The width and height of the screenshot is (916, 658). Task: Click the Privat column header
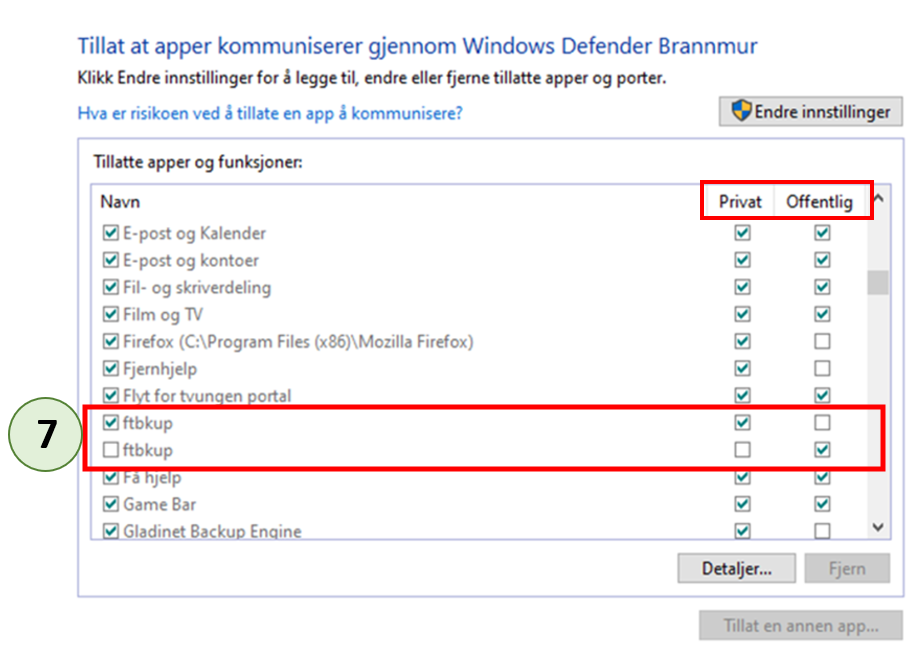[740, 202]
